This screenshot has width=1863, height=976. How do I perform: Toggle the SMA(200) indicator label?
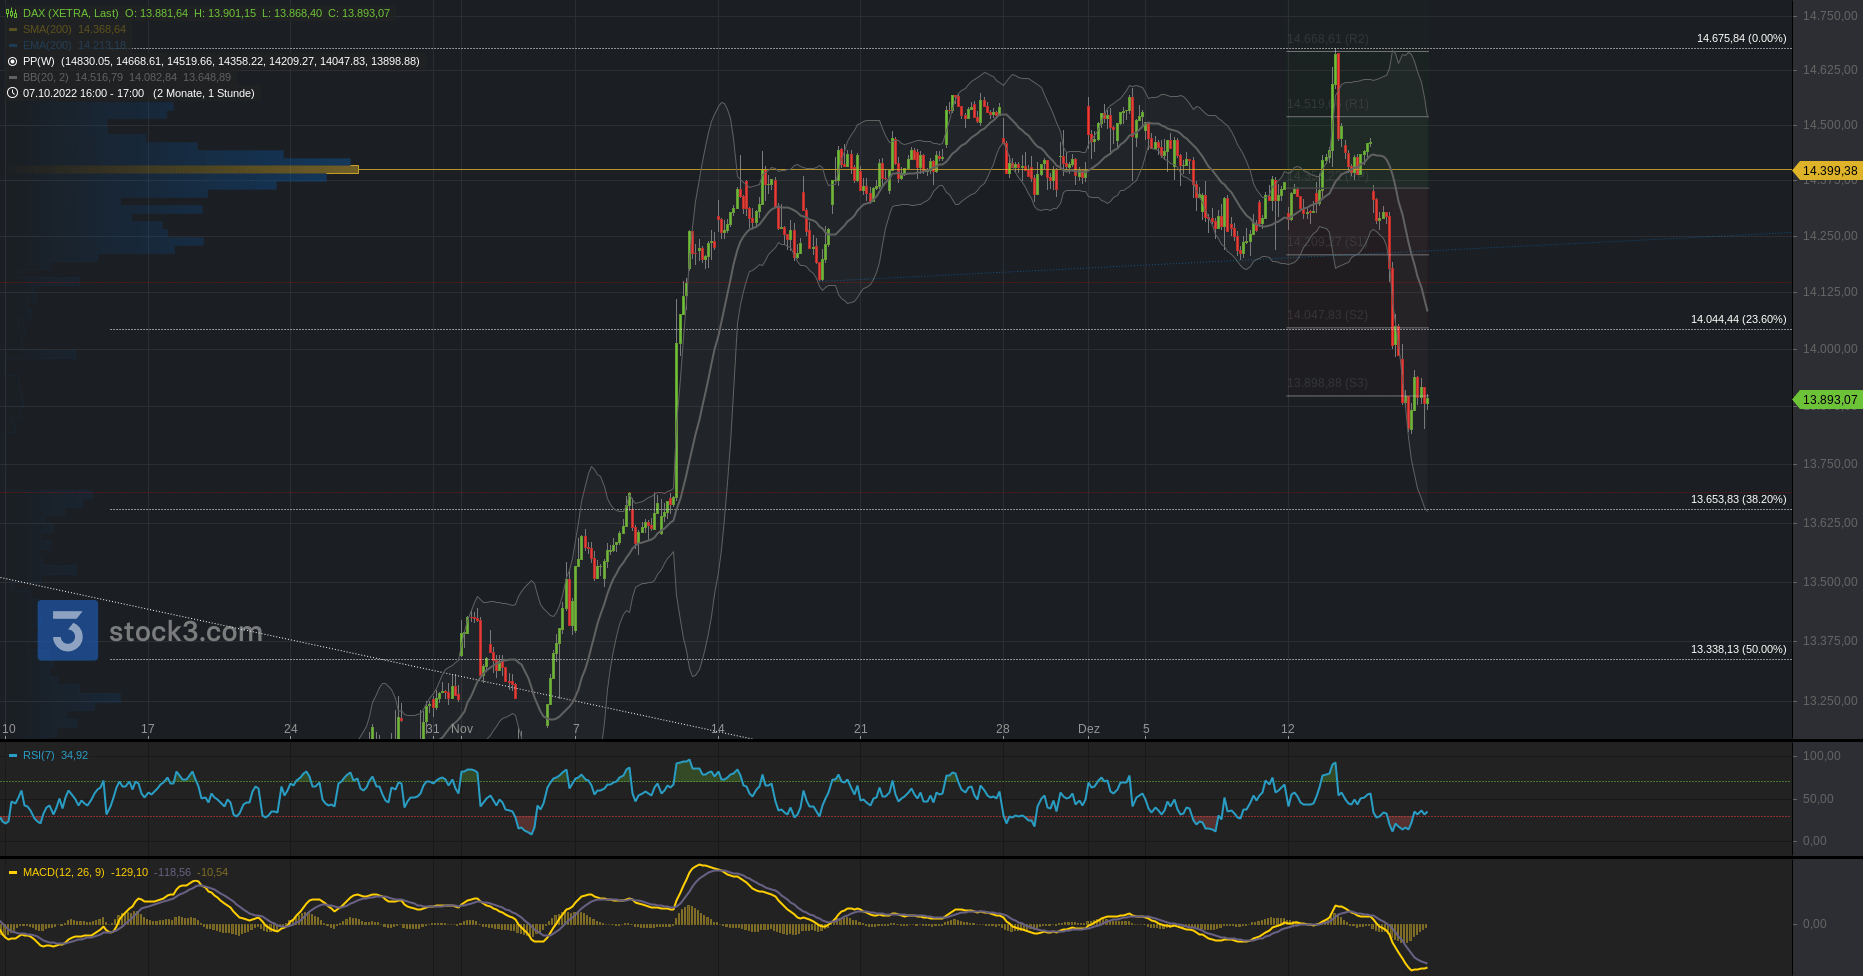click(x=47, y=29)
